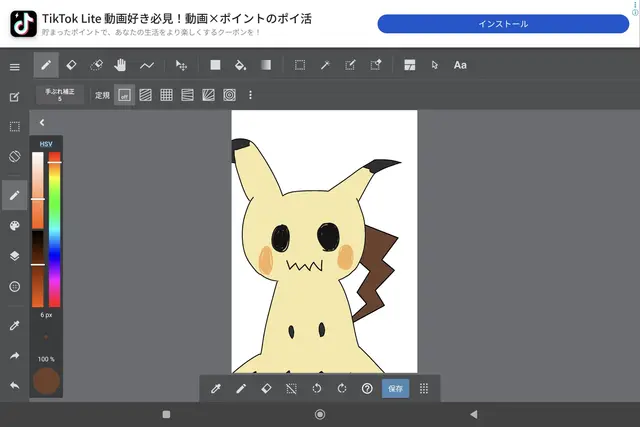
Task: Open the layers panel
Action: pos(15,256)
